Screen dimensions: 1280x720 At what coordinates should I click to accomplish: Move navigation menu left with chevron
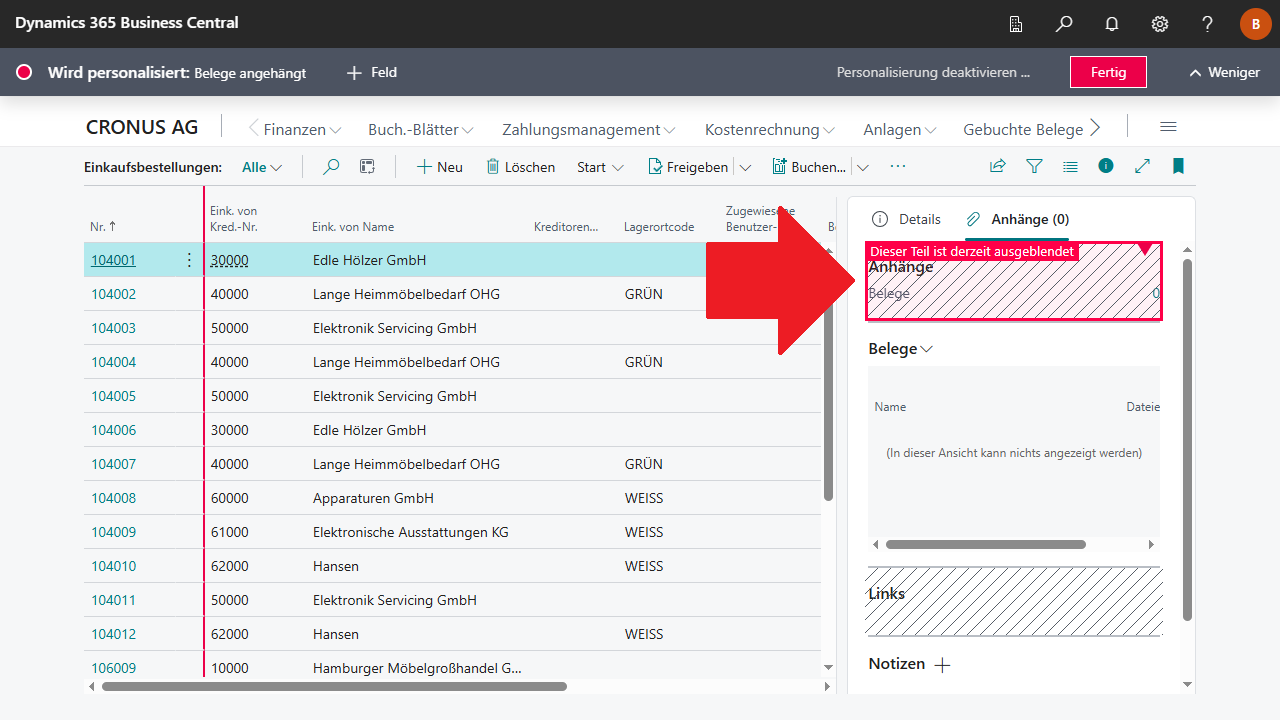[254, 128]
